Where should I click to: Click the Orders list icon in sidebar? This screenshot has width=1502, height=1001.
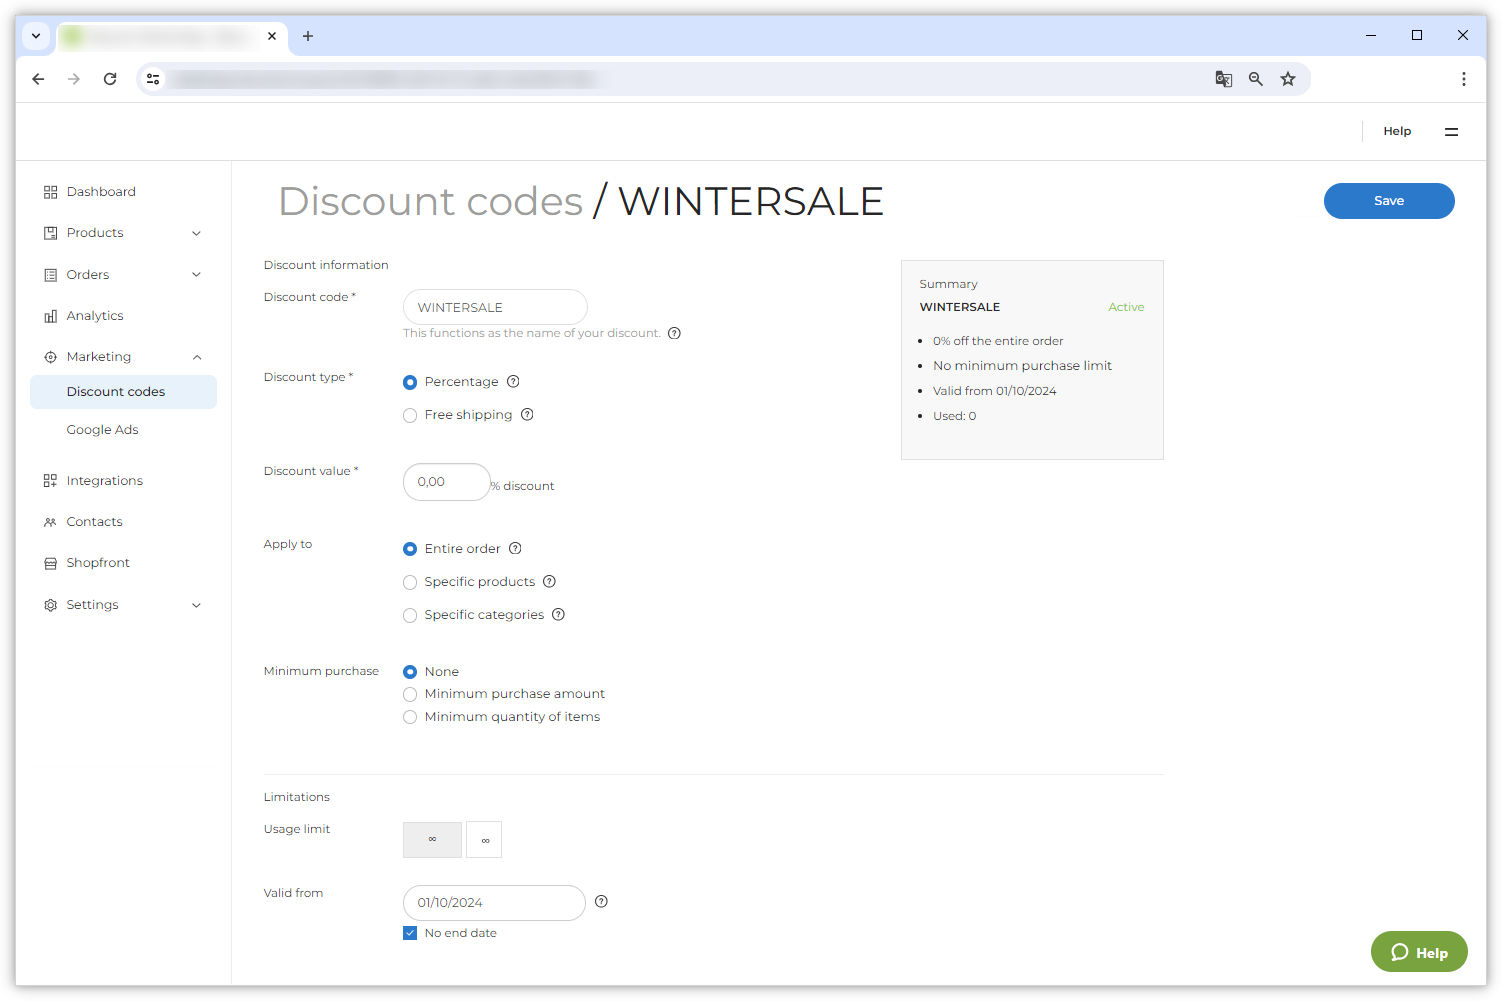tap(51, 274)
